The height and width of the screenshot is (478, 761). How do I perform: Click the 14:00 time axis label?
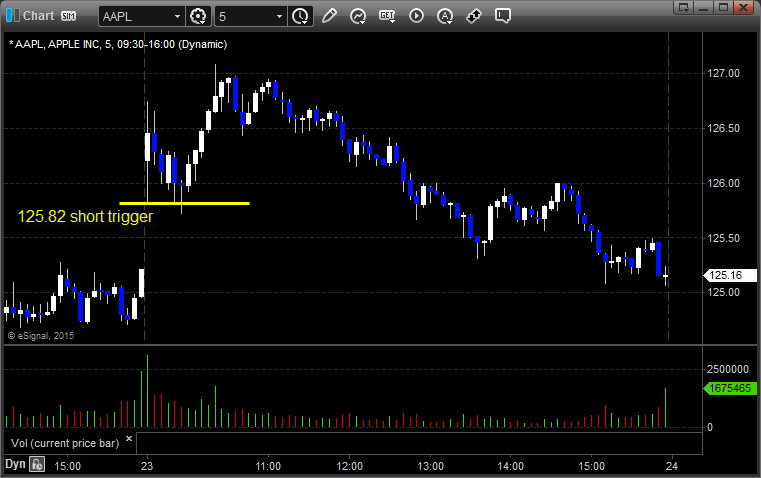[511, 466]
